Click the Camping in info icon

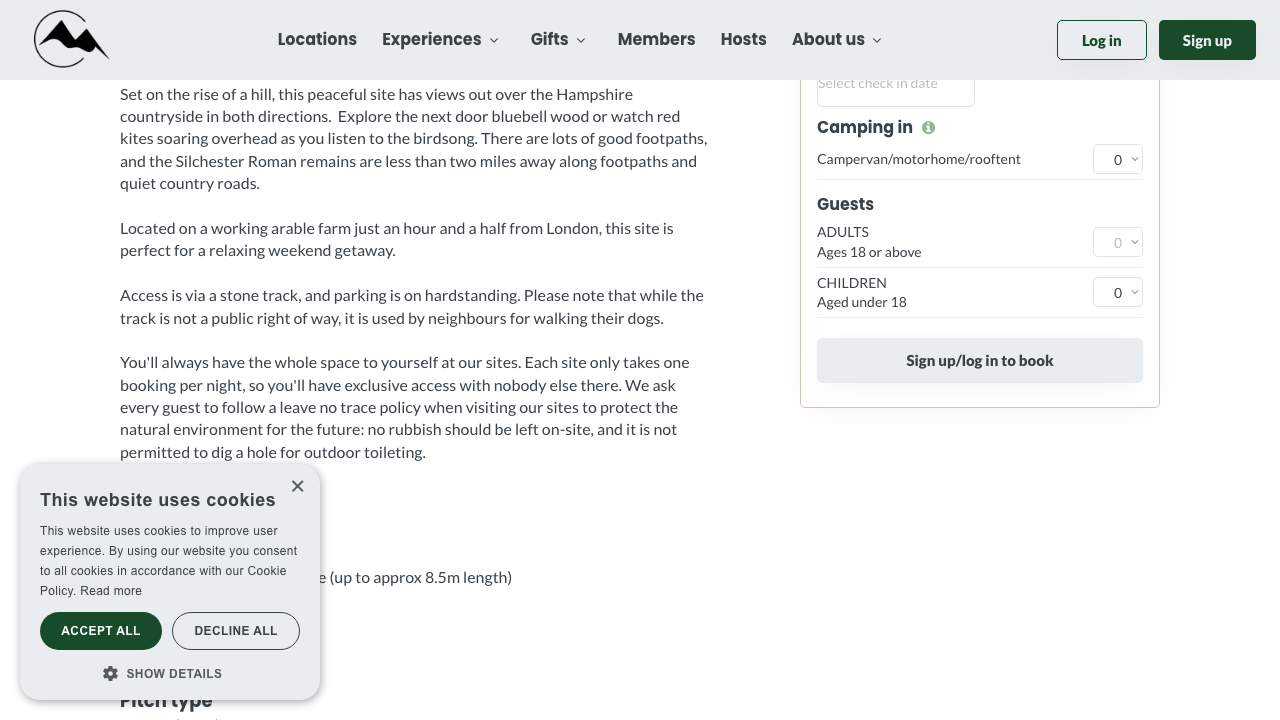coord(928,128)
